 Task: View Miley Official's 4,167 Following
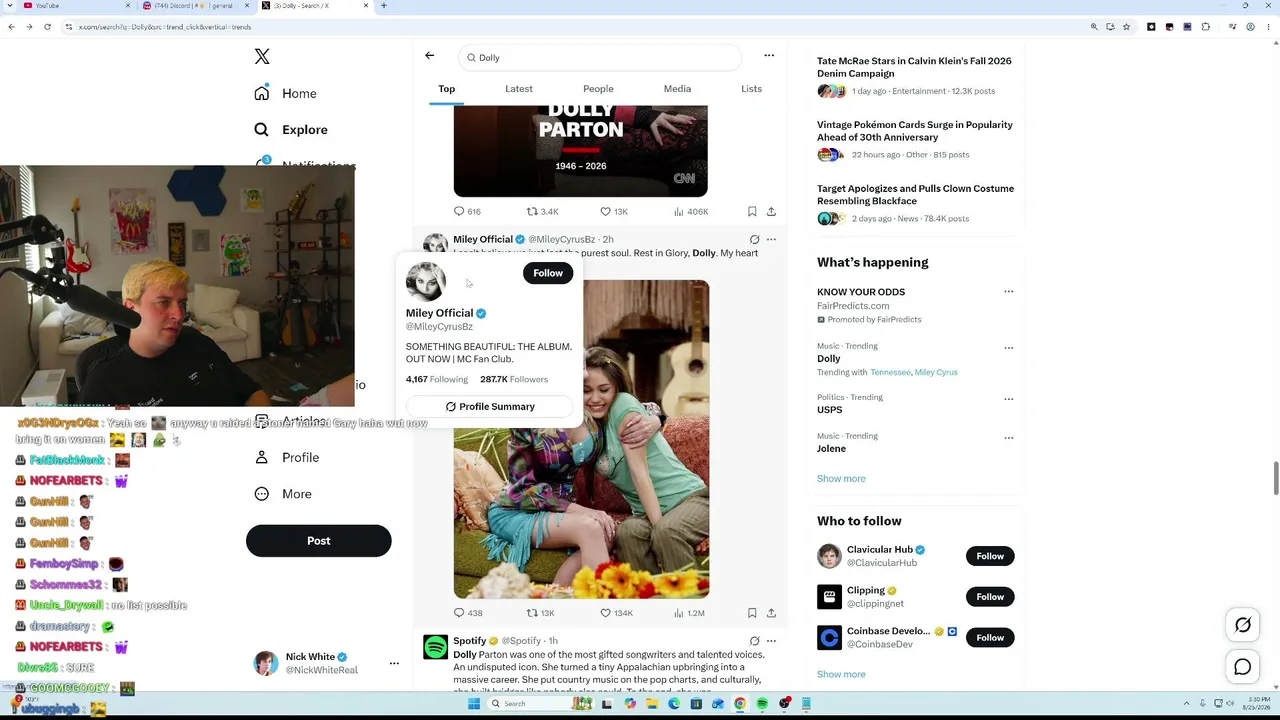tap(437, 380)
